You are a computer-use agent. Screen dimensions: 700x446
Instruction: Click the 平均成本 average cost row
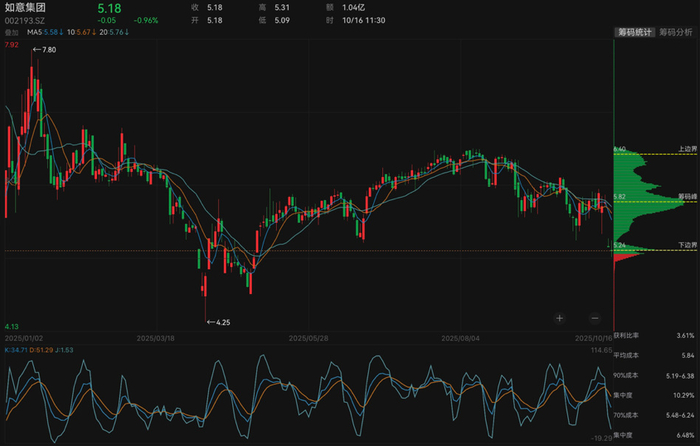click(x=655, y=355)
